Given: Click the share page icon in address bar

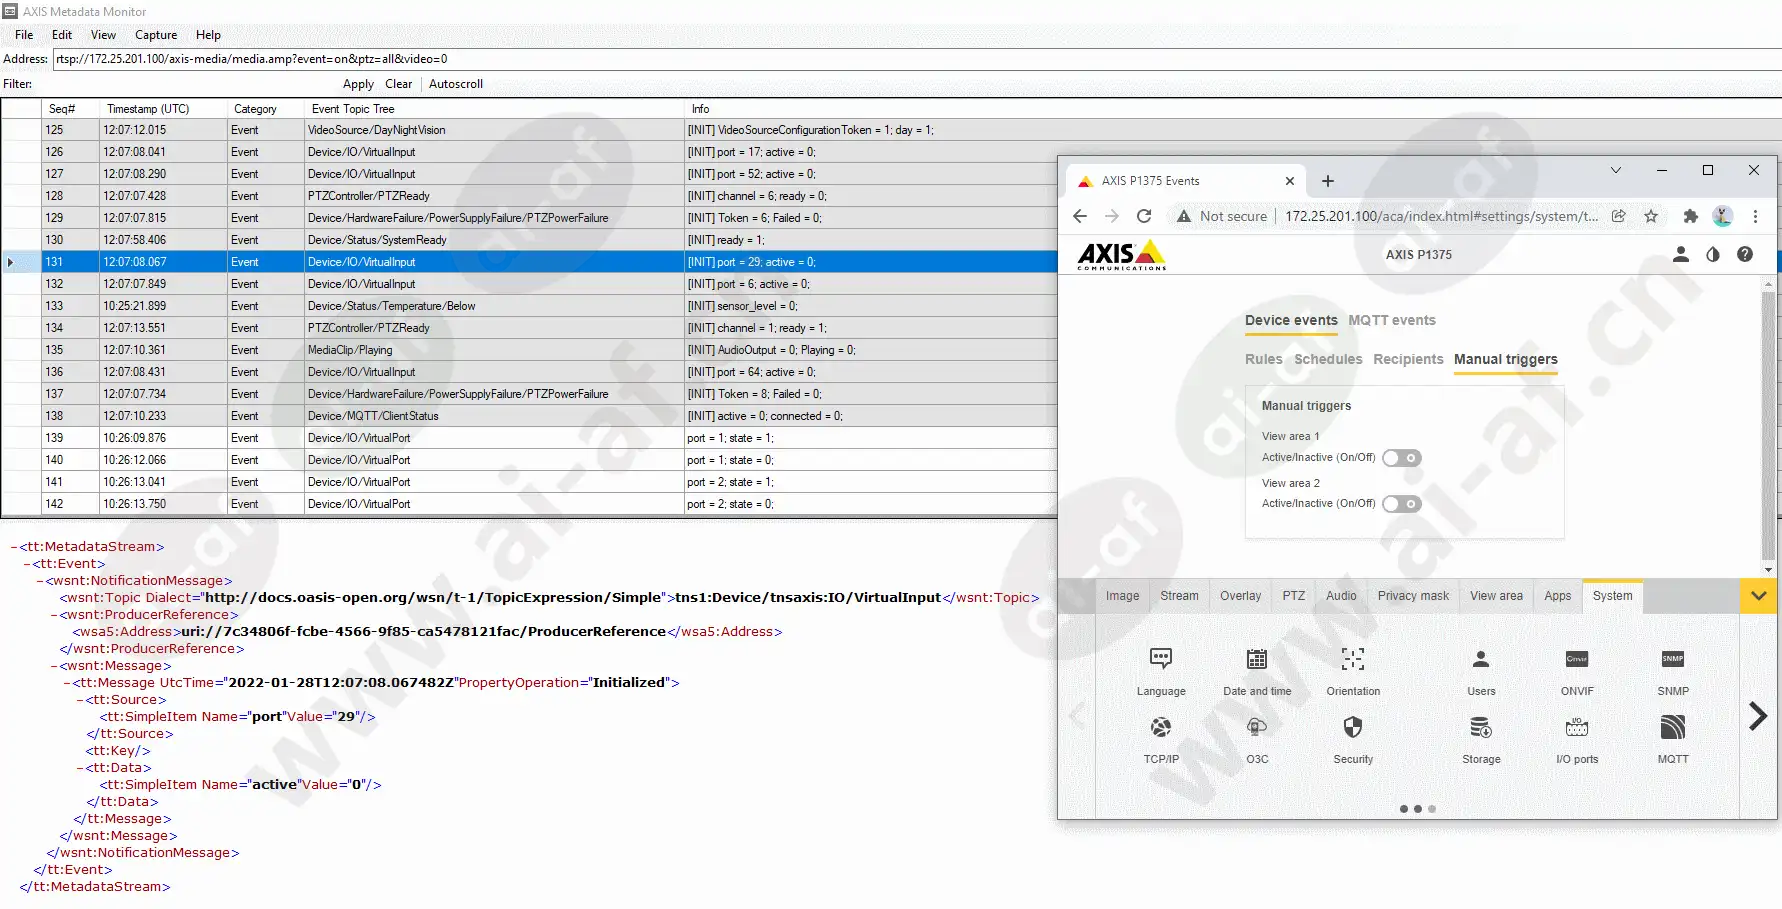Looking at the screenshot, I should (1619, 216).
